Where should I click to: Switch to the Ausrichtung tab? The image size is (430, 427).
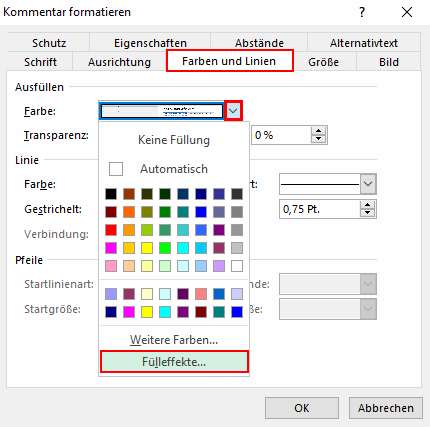click(119, 62)
